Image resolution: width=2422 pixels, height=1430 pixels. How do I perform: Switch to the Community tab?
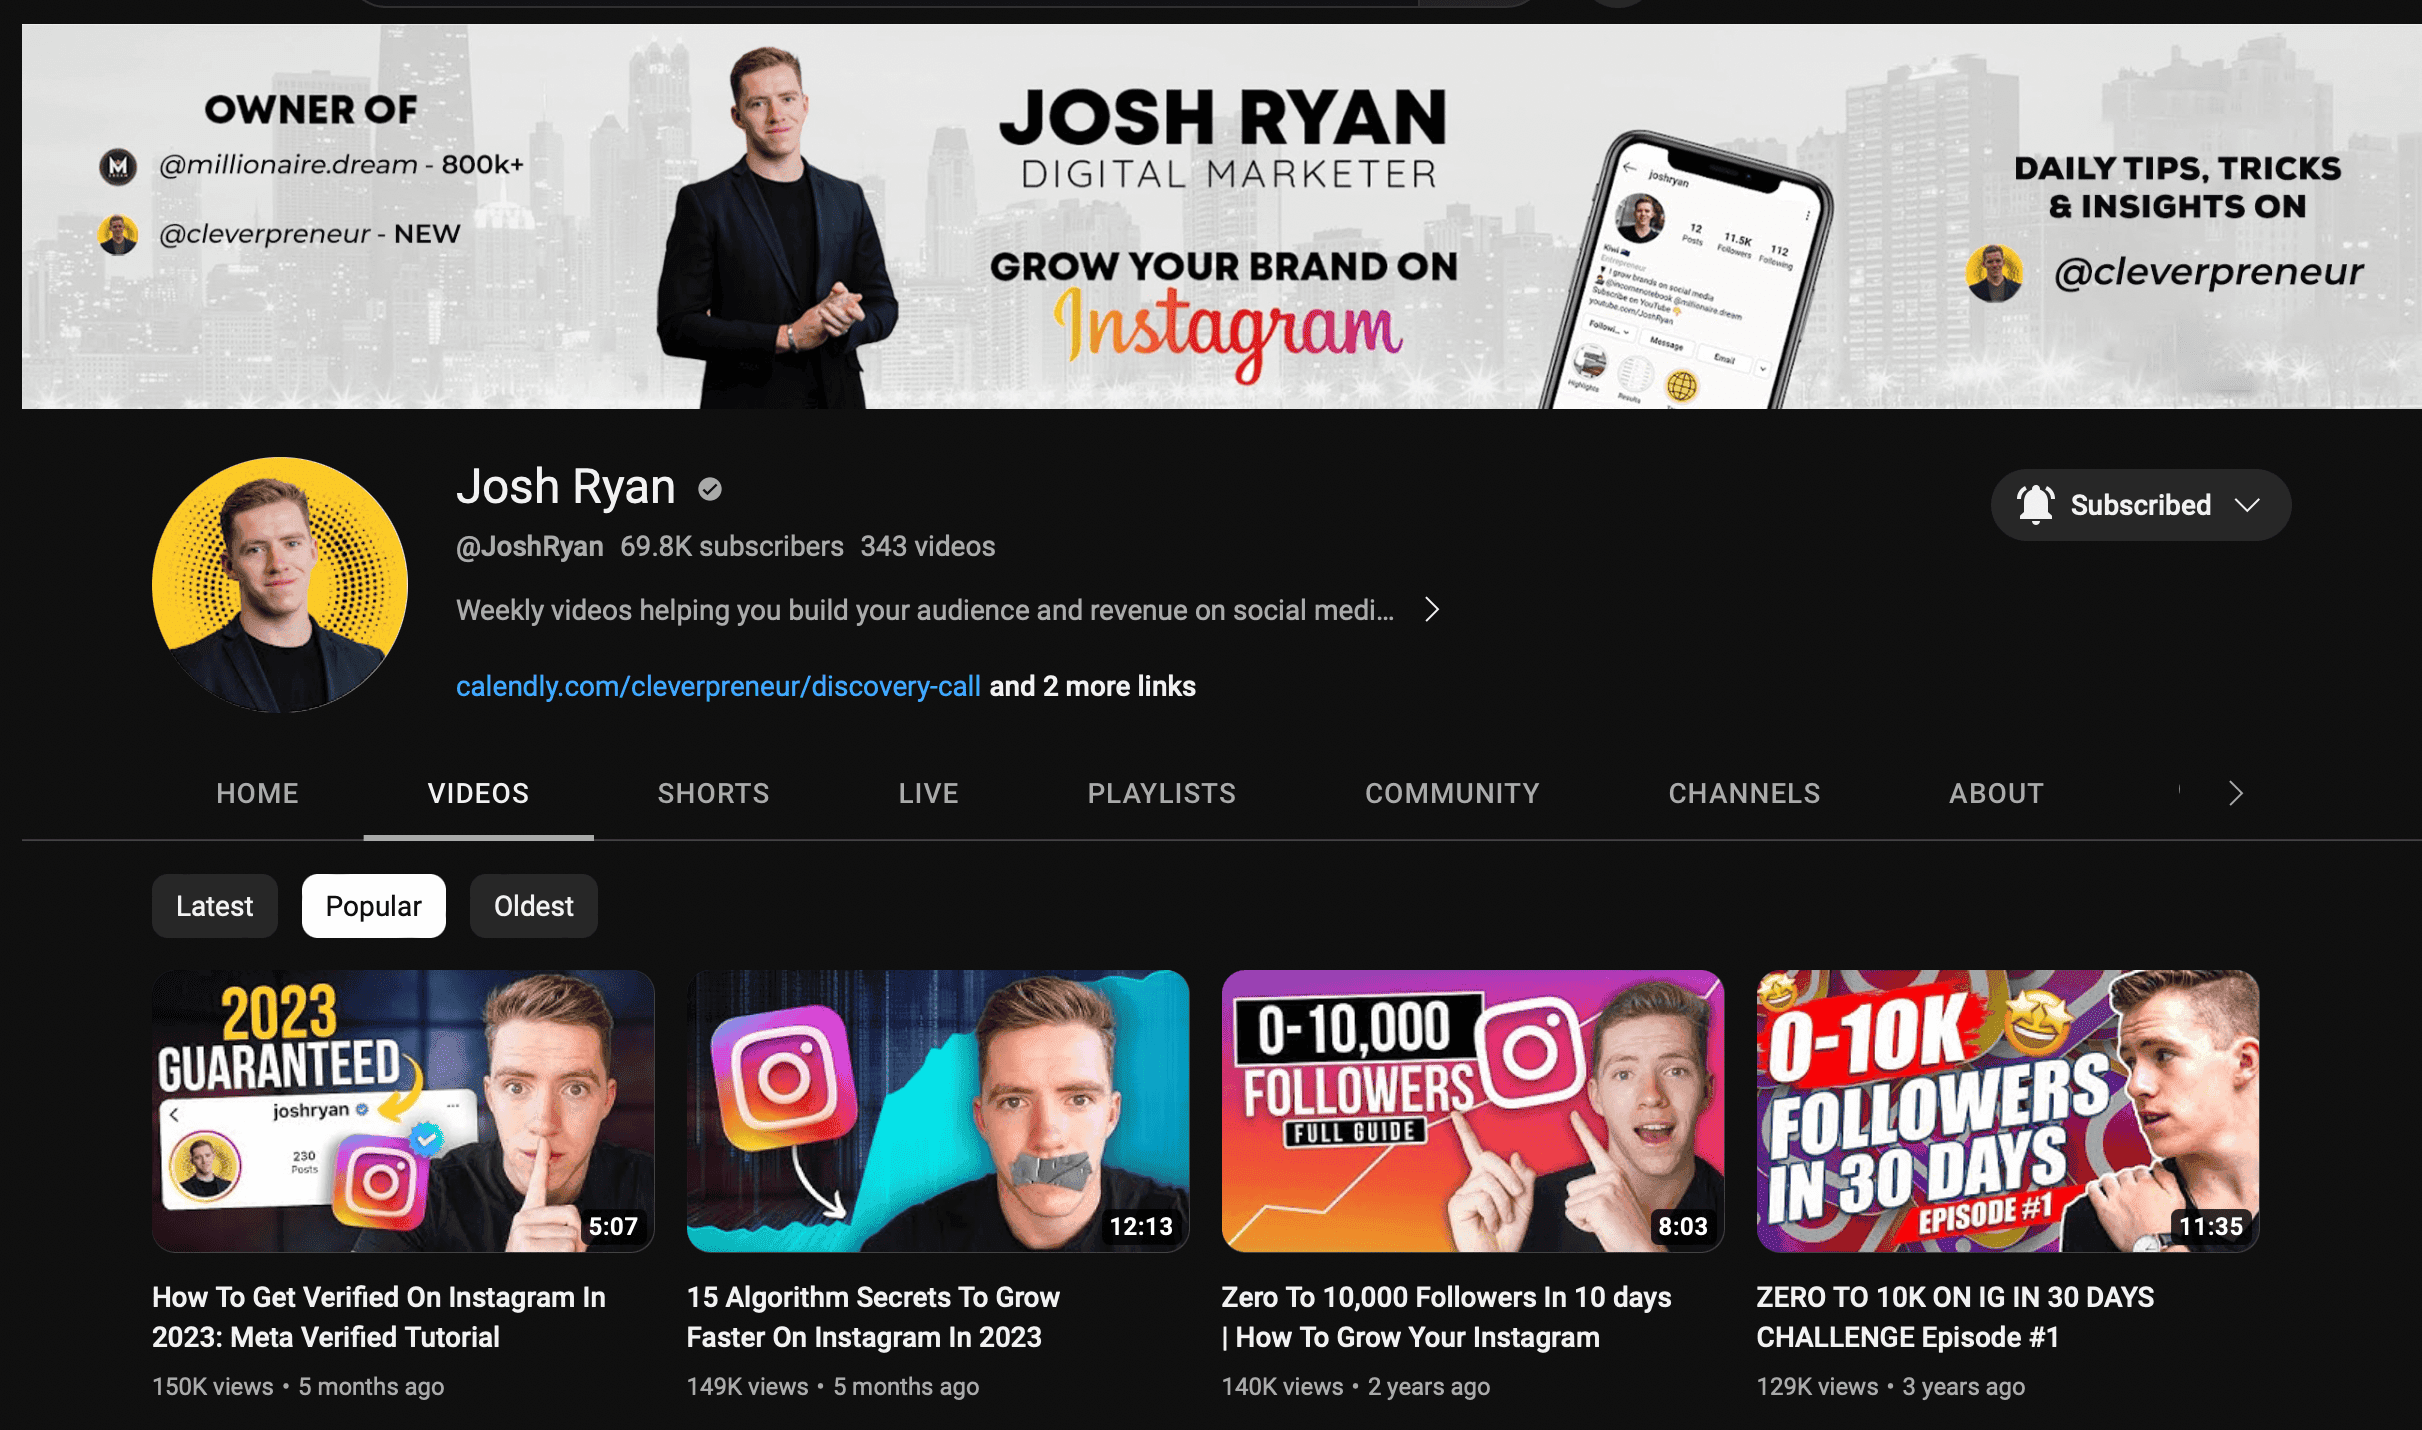click(1452, 793)
